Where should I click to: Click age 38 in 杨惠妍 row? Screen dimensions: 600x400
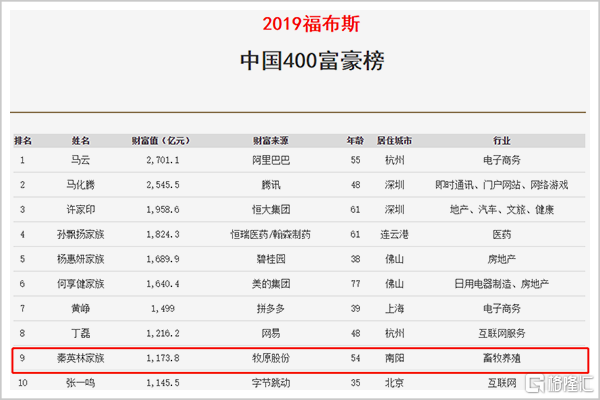click(x=355, y=259)
